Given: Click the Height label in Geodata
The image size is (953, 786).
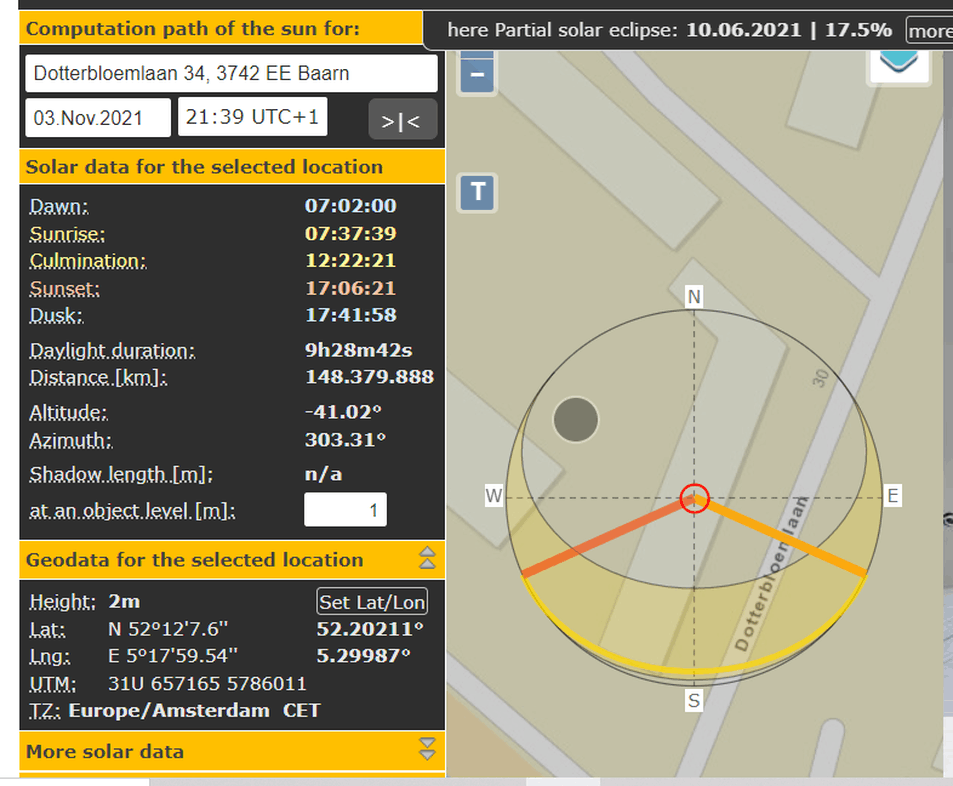Looking at the screenshot, I should [63, 602].
